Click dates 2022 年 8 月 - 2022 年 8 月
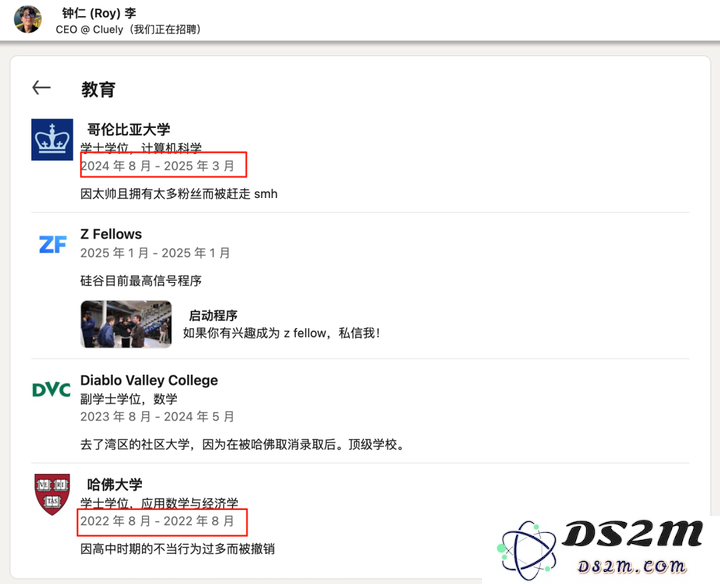Image resolution: width=720 pixels, height=584 pixels. click(158, 521)
